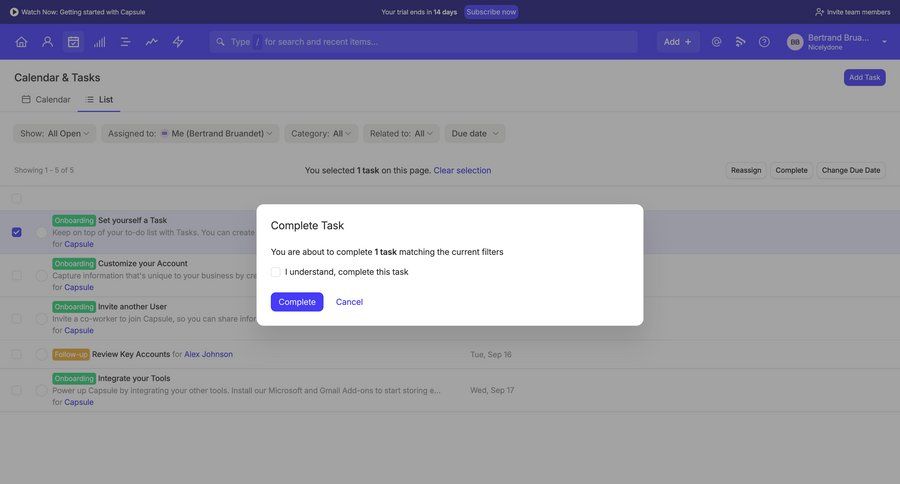Click the Calendar & Tasks icon in navbar
The width and height of the screenshot is (900, 484).
(73, 42)
